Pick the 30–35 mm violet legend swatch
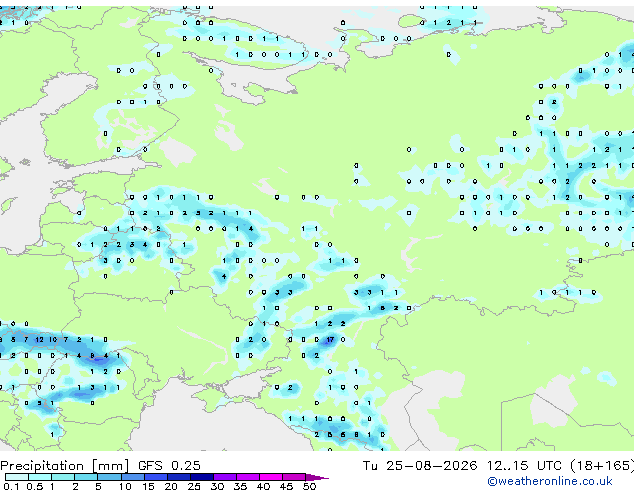 224,477
